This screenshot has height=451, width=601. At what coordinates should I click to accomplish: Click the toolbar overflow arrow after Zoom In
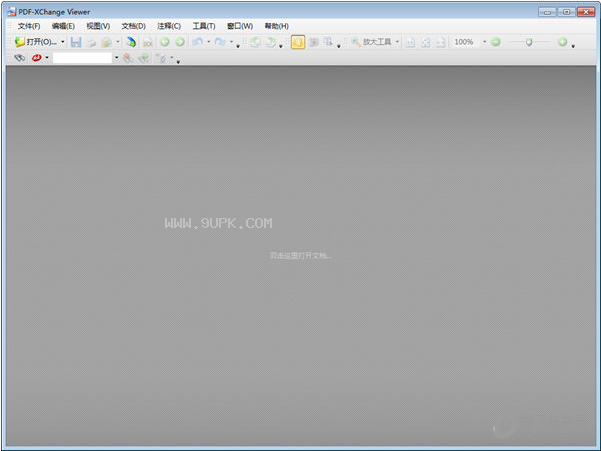[573, 46]
